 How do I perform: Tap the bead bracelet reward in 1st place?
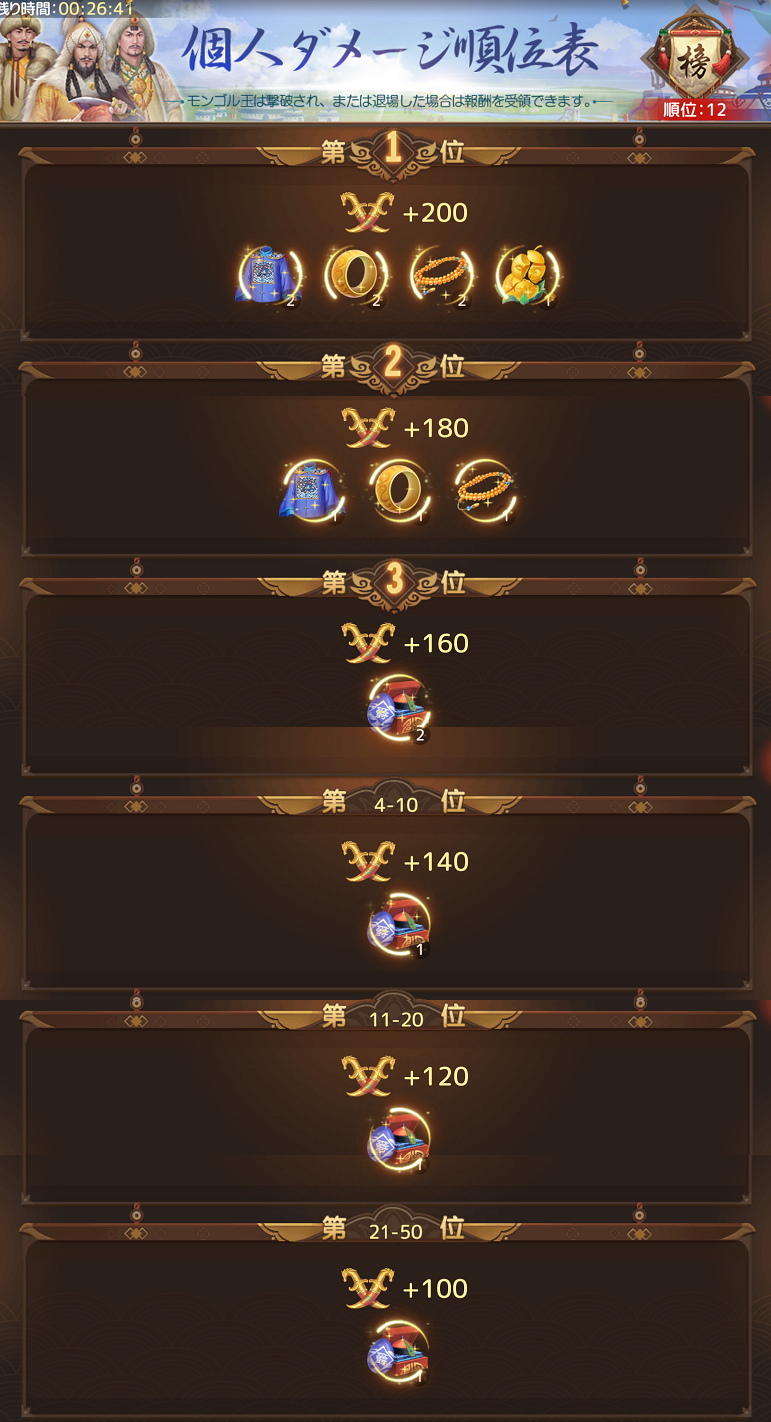point(442,275)
